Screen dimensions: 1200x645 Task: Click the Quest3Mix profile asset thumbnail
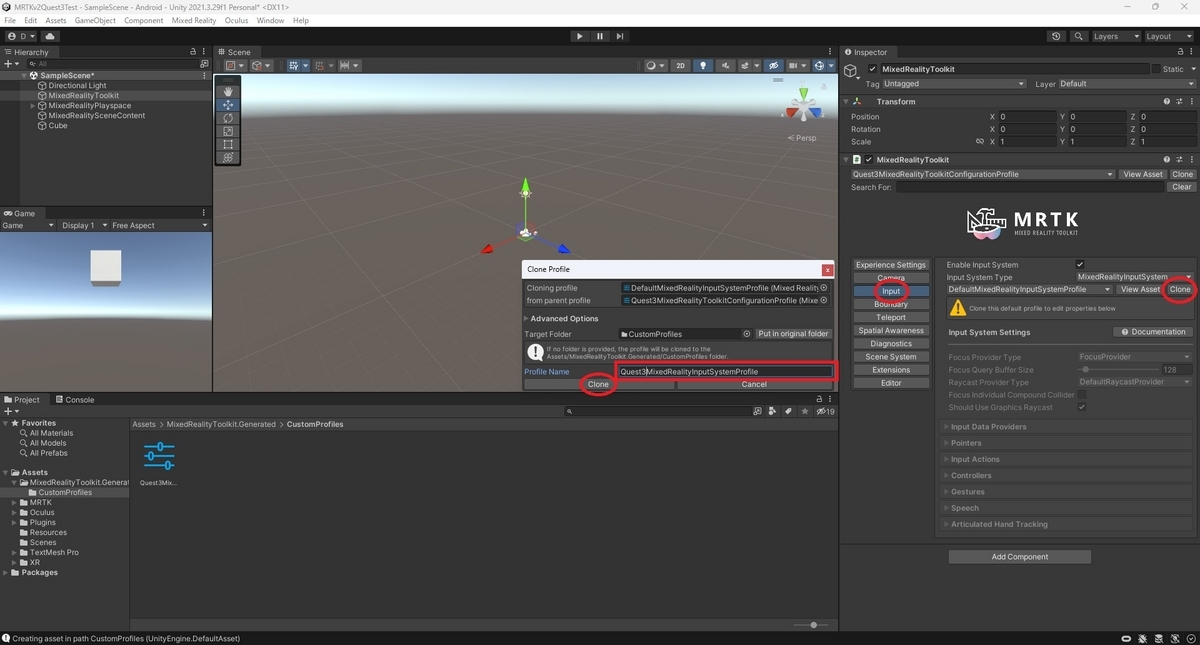(x=159, y=456)
